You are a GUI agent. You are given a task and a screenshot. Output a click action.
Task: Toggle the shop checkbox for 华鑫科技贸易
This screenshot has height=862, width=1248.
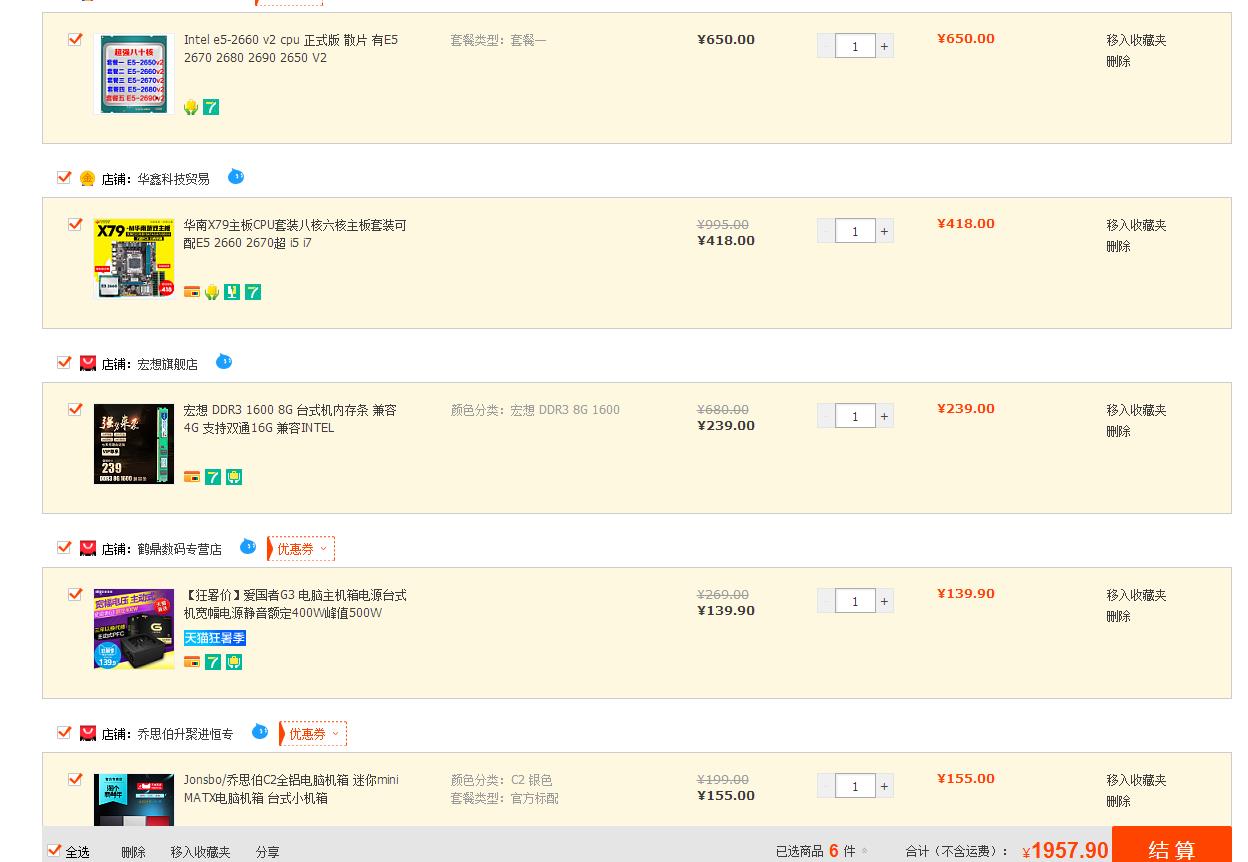pos(64,177)
